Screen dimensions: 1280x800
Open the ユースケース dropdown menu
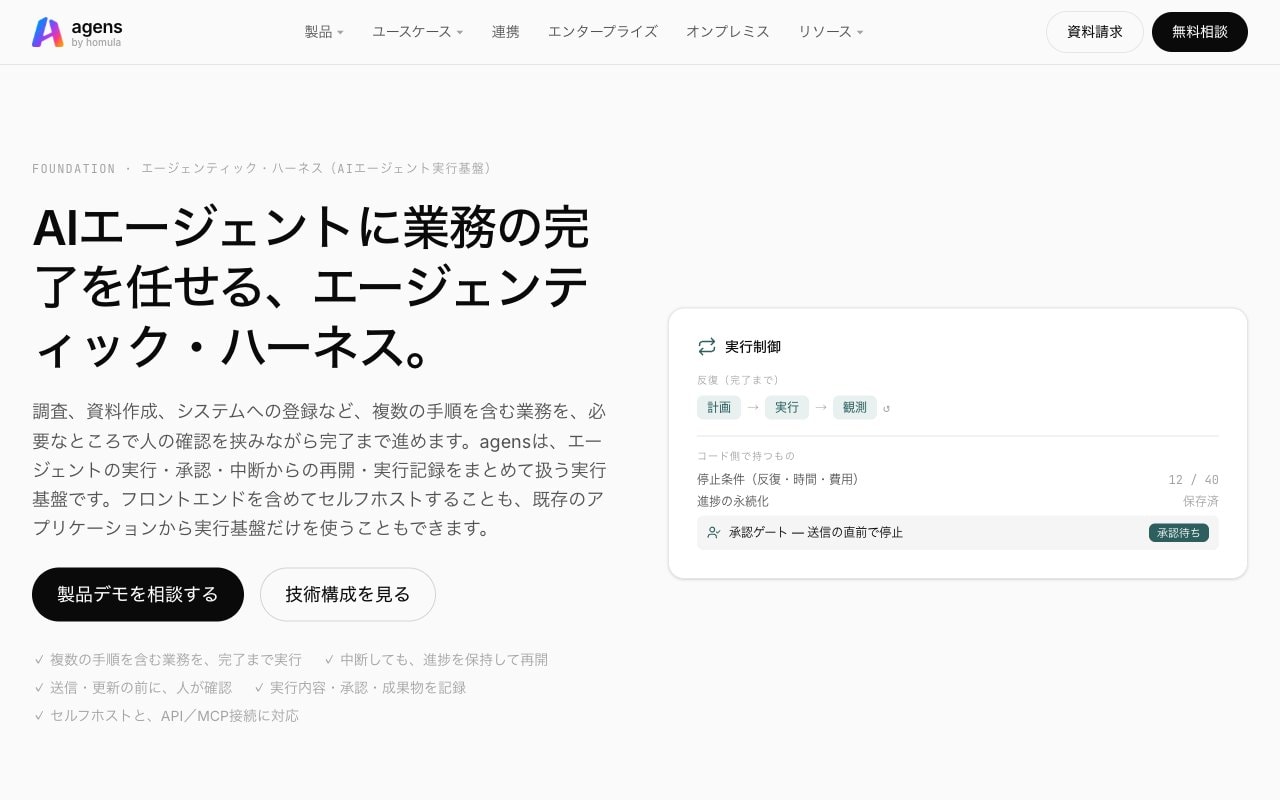(x=418, y=32)
